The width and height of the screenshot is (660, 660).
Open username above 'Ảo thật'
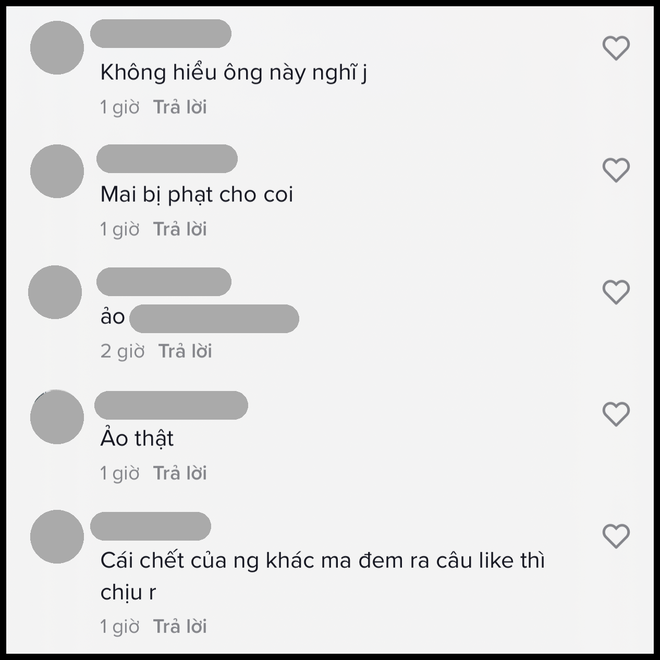pos(171,405)
